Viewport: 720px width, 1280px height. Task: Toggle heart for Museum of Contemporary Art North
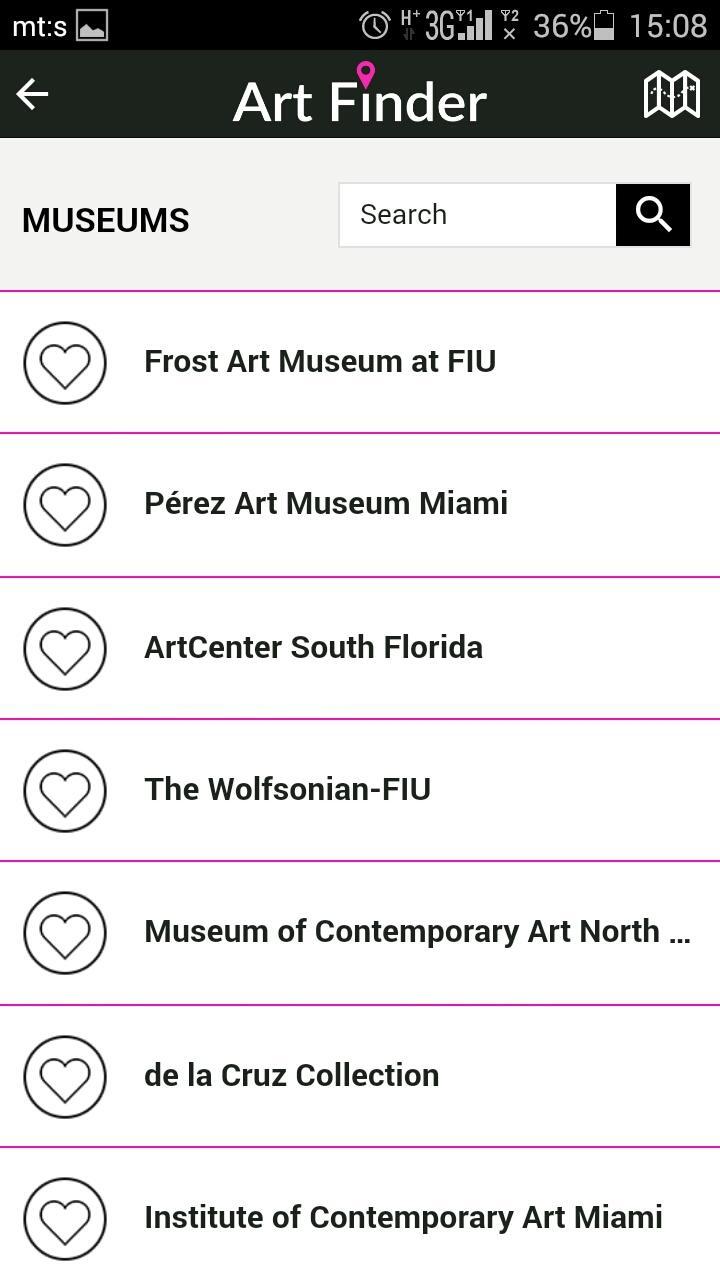[x=65, y=933]
